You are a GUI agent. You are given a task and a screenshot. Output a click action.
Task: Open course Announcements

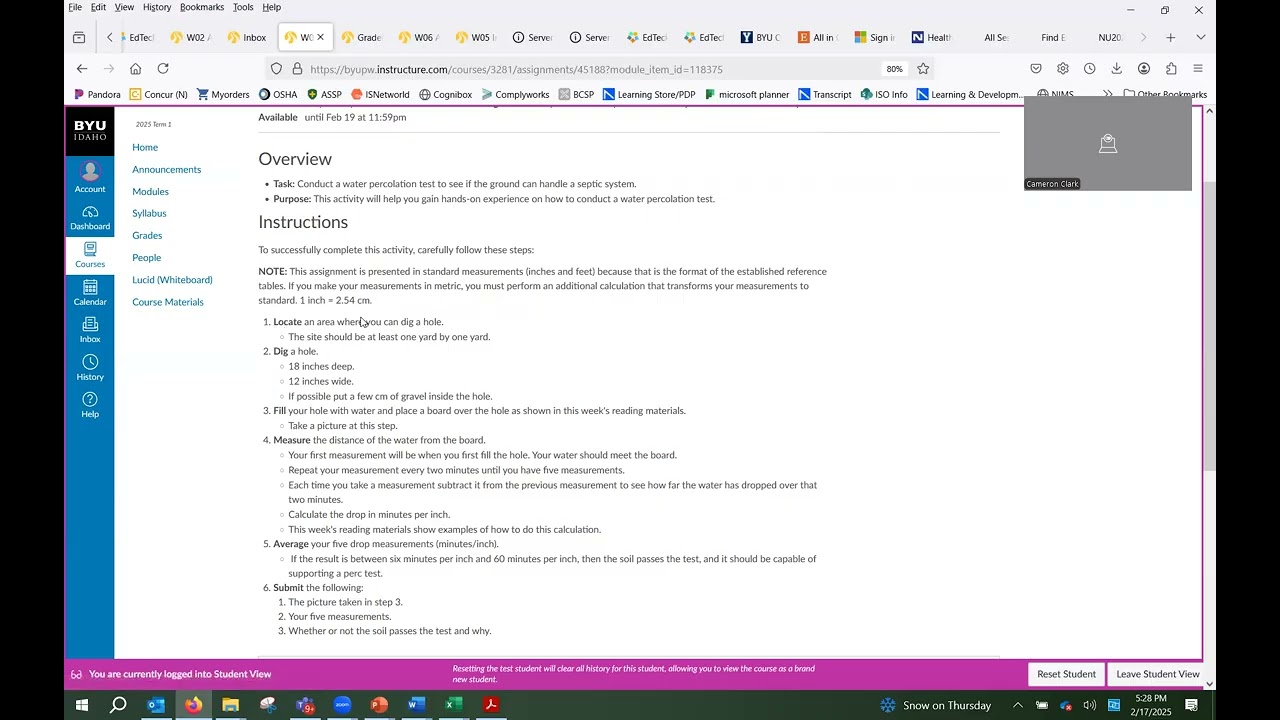click(166, 169)
